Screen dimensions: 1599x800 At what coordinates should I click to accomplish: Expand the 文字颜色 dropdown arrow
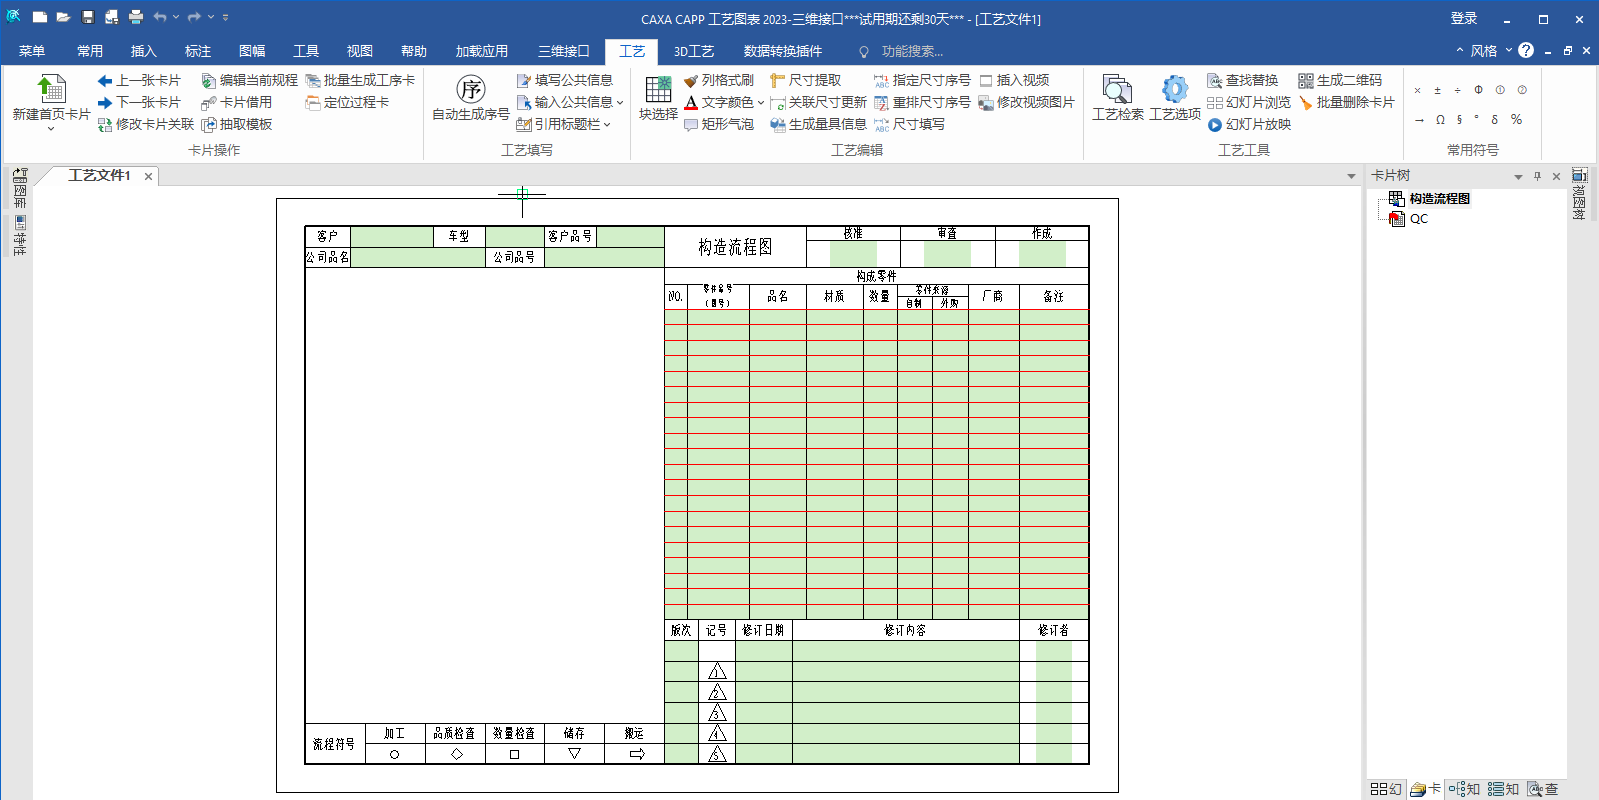point(761,103)
